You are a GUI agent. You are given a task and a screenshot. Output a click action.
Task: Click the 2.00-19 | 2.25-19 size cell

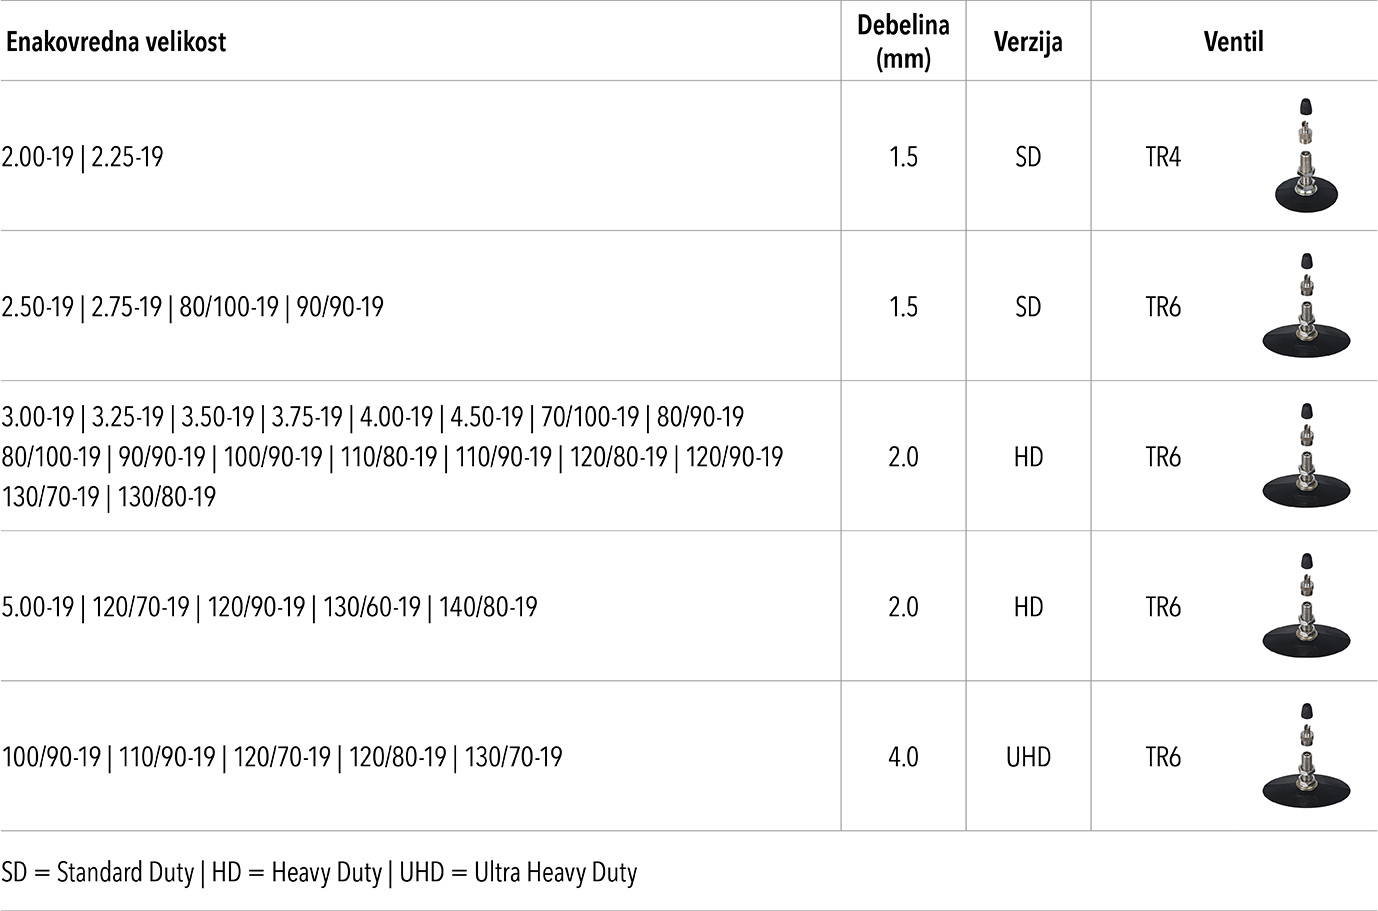[x=83, y=157]
